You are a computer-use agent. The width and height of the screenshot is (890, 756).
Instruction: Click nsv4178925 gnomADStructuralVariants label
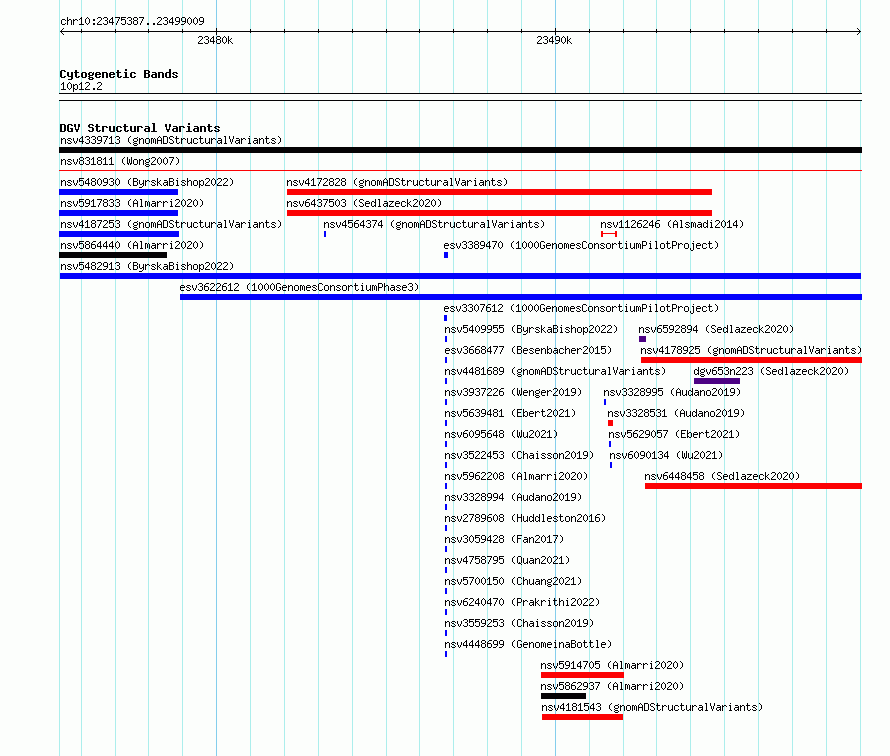[x=751, y=350]
